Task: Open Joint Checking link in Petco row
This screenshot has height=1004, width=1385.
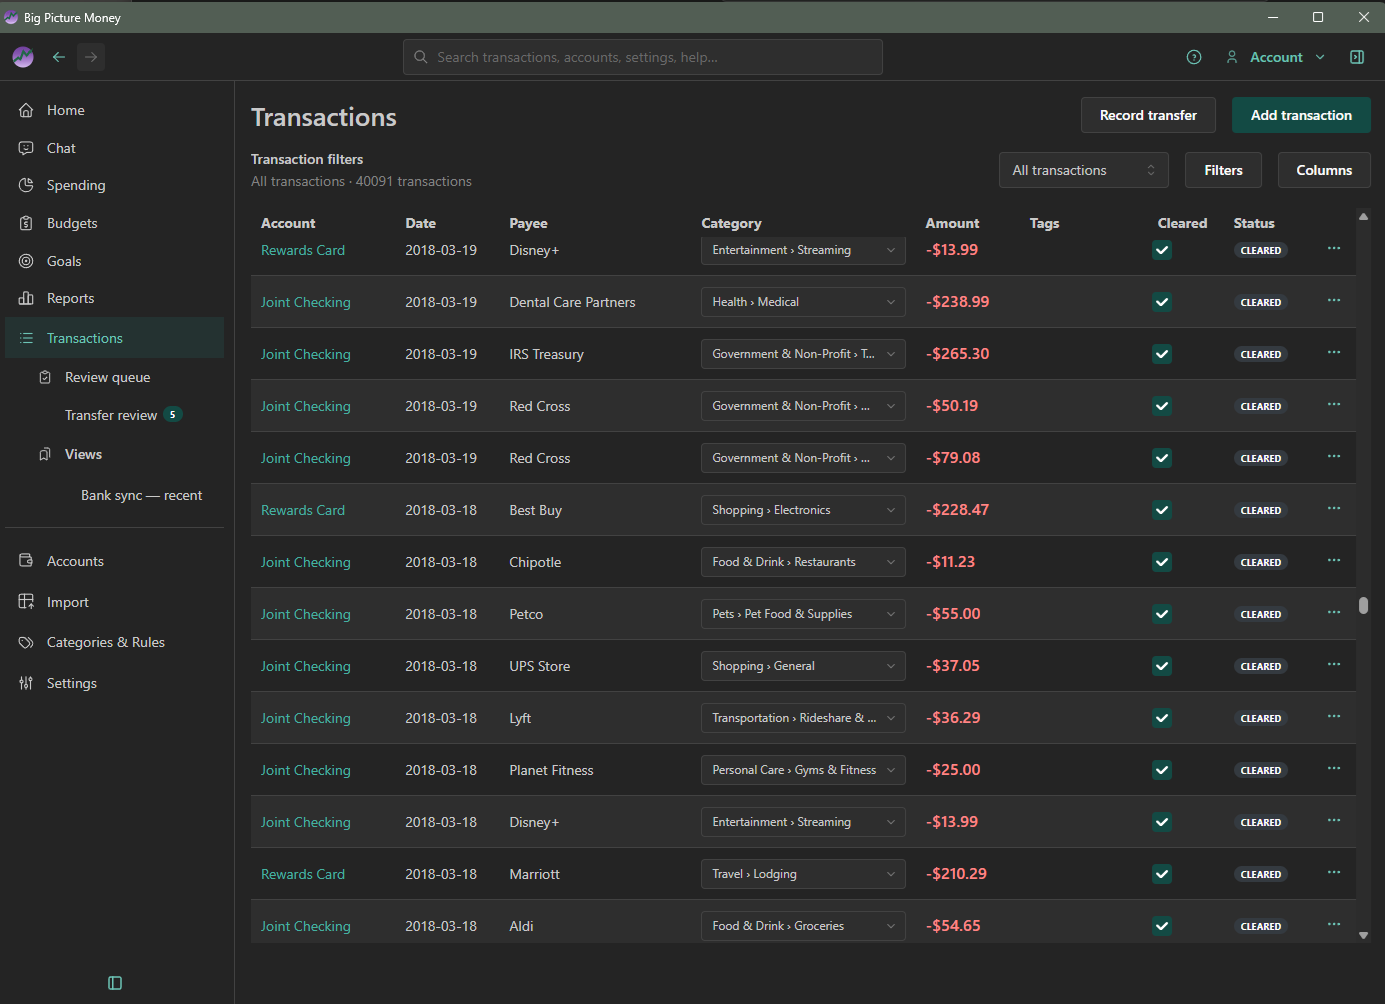Action: 306,614
